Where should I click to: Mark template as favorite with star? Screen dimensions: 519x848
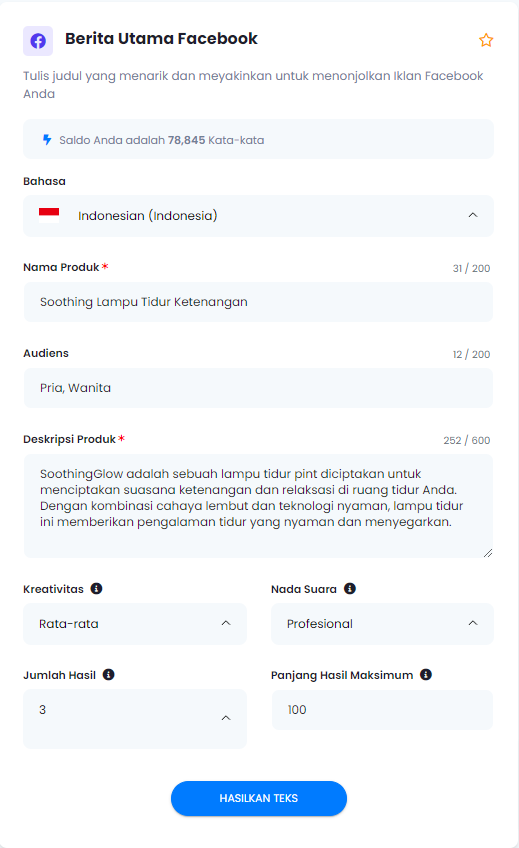[x=485, y=40]
